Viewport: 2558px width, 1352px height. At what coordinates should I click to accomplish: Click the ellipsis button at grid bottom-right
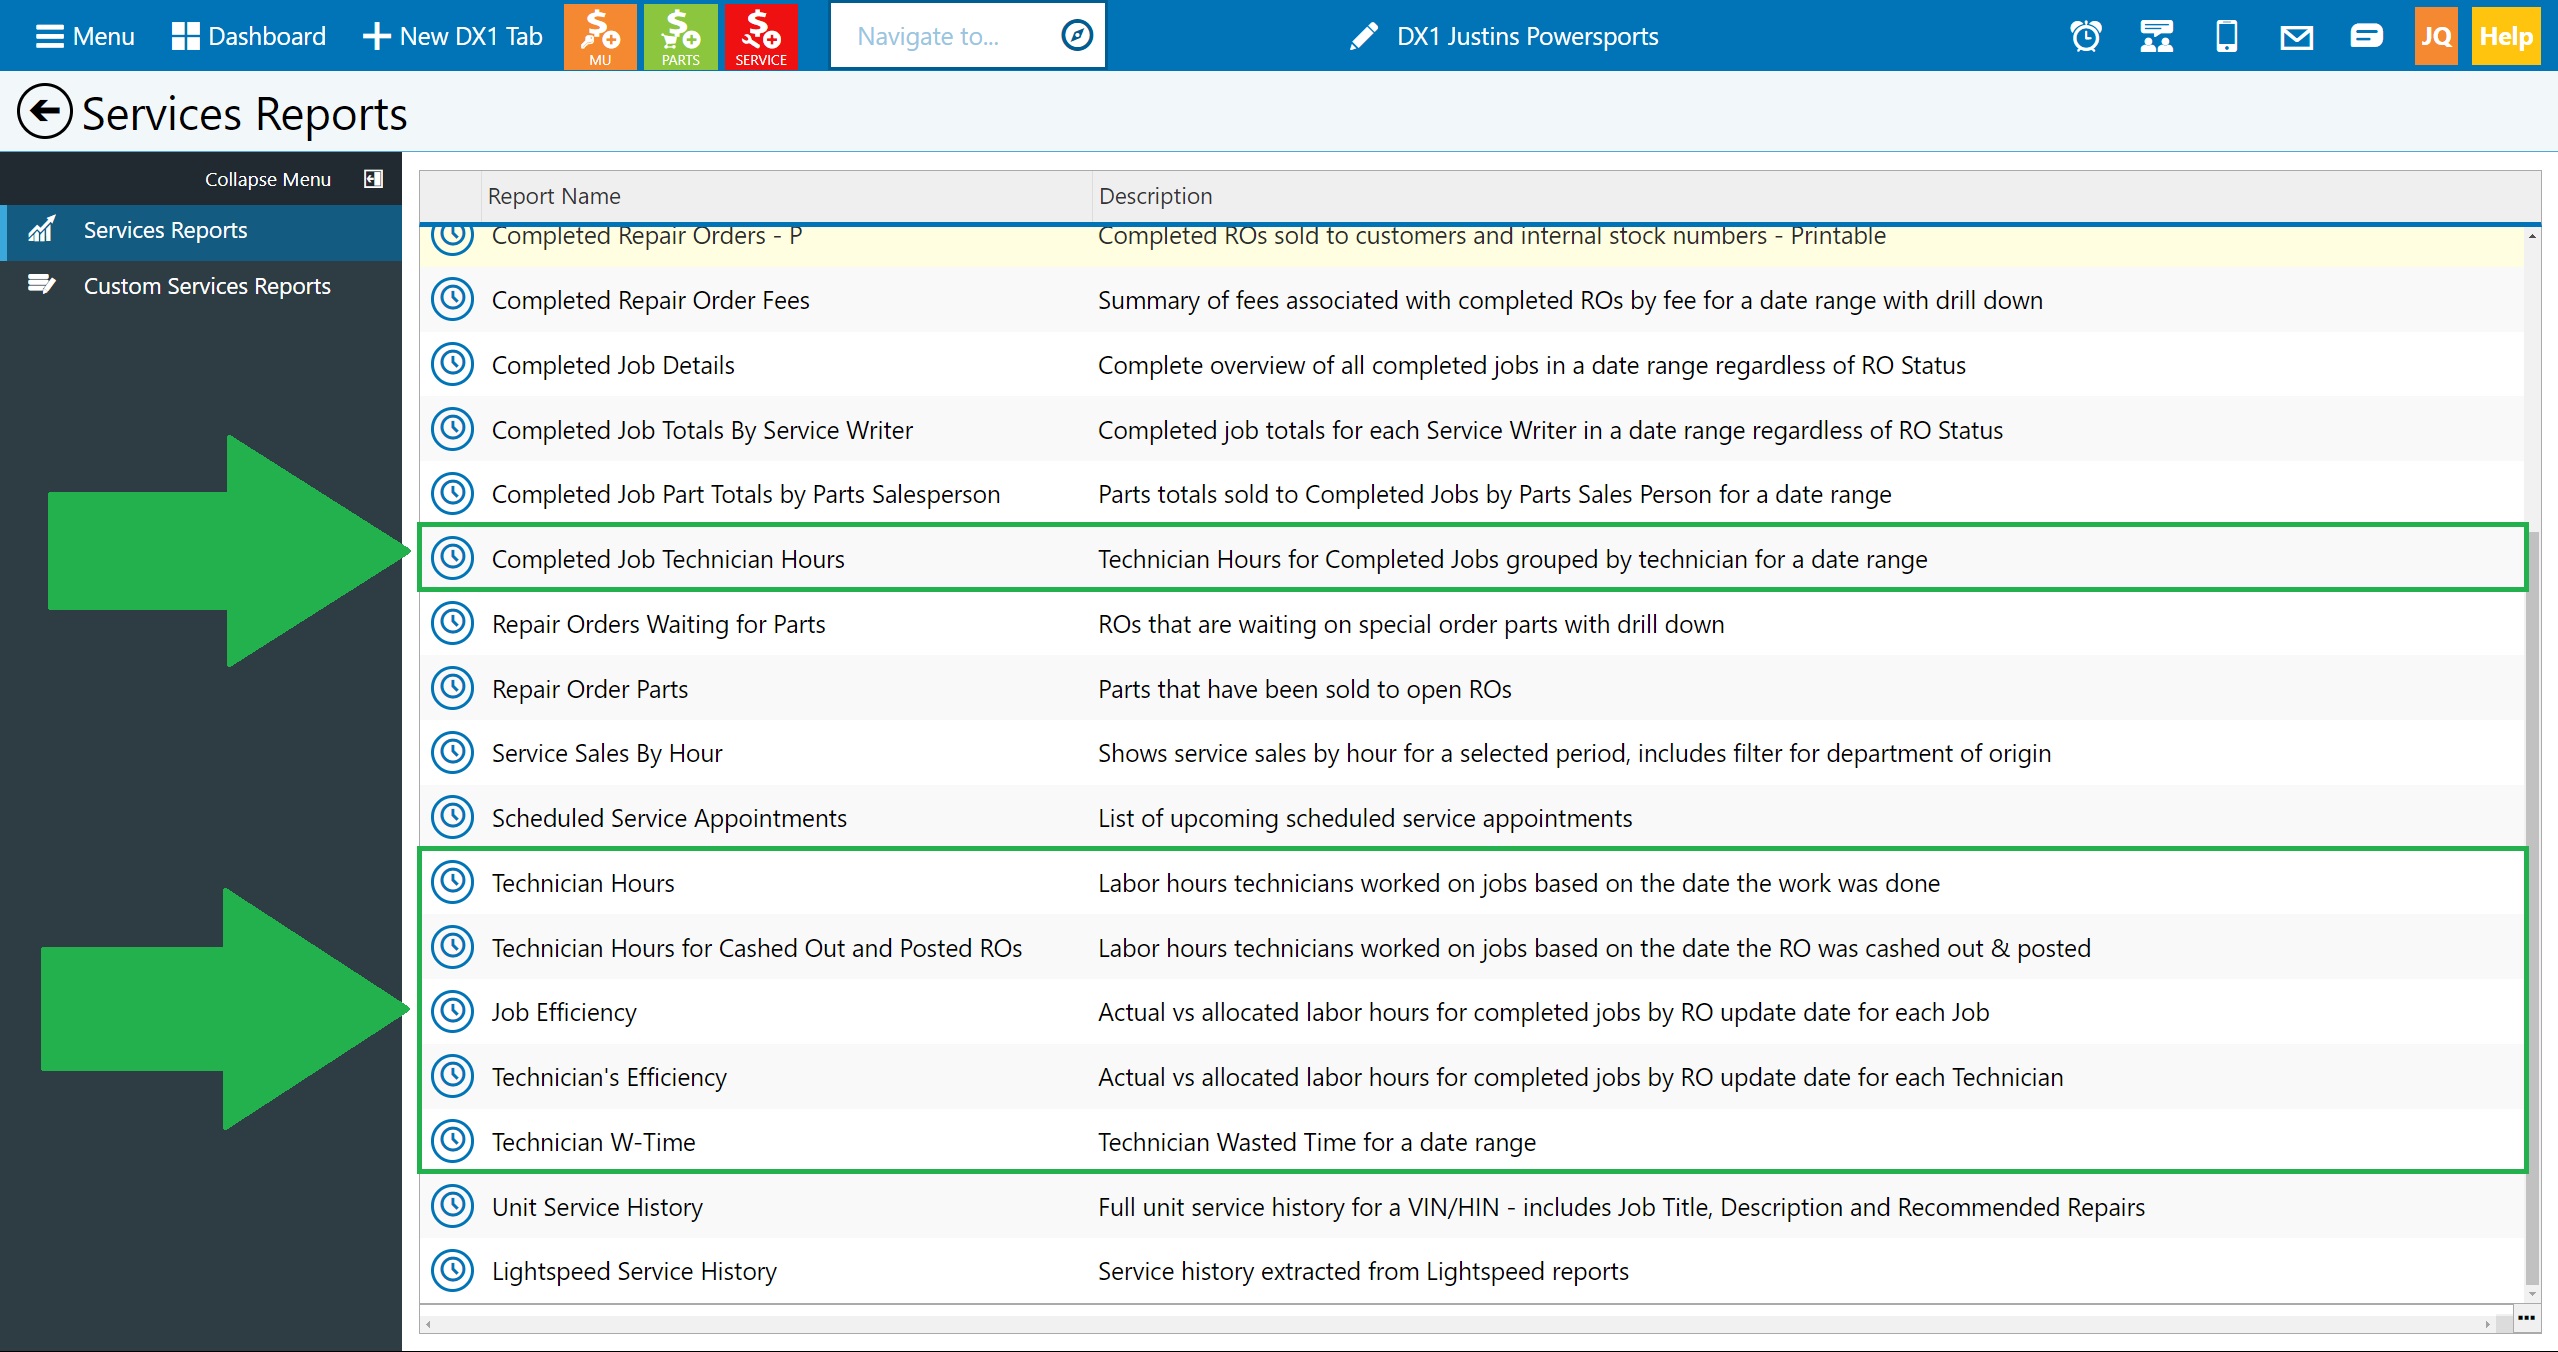pos(2527,1319)
